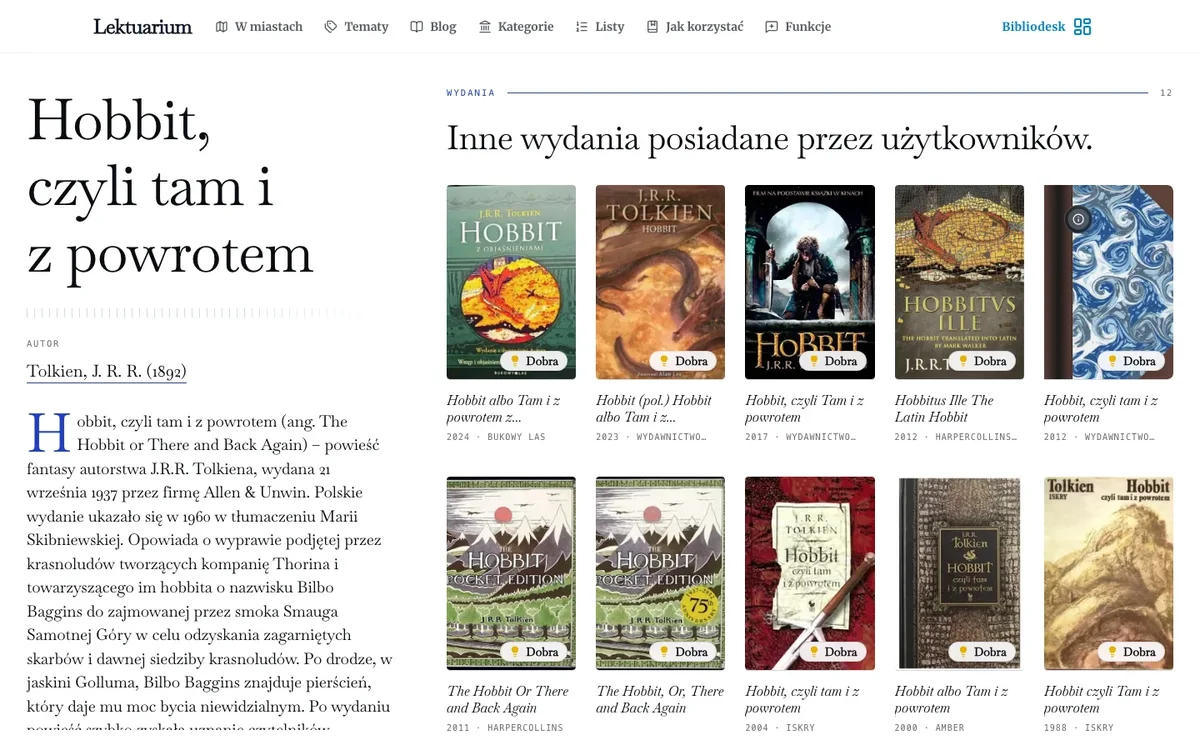Go to the Blog menu item

pyautogui.click(x=443, y=27)
